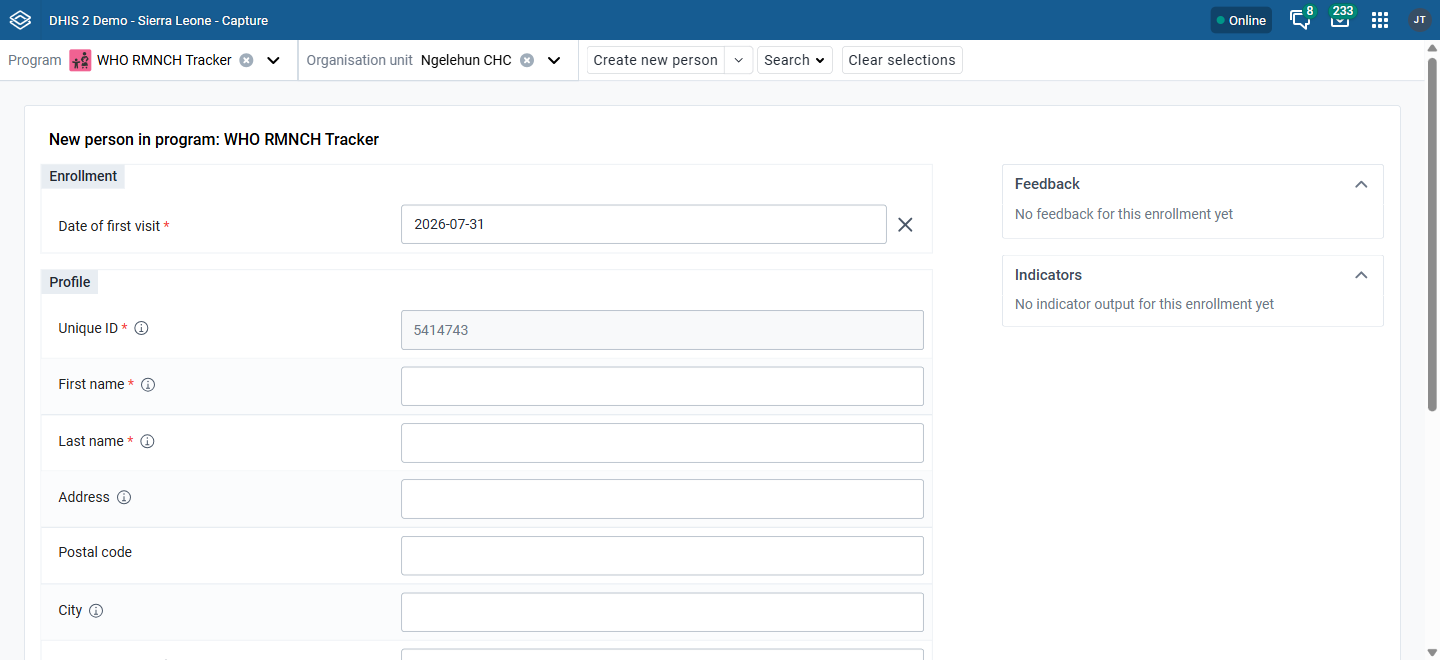Clear the Date of first visit value

(x=905, y=225)
